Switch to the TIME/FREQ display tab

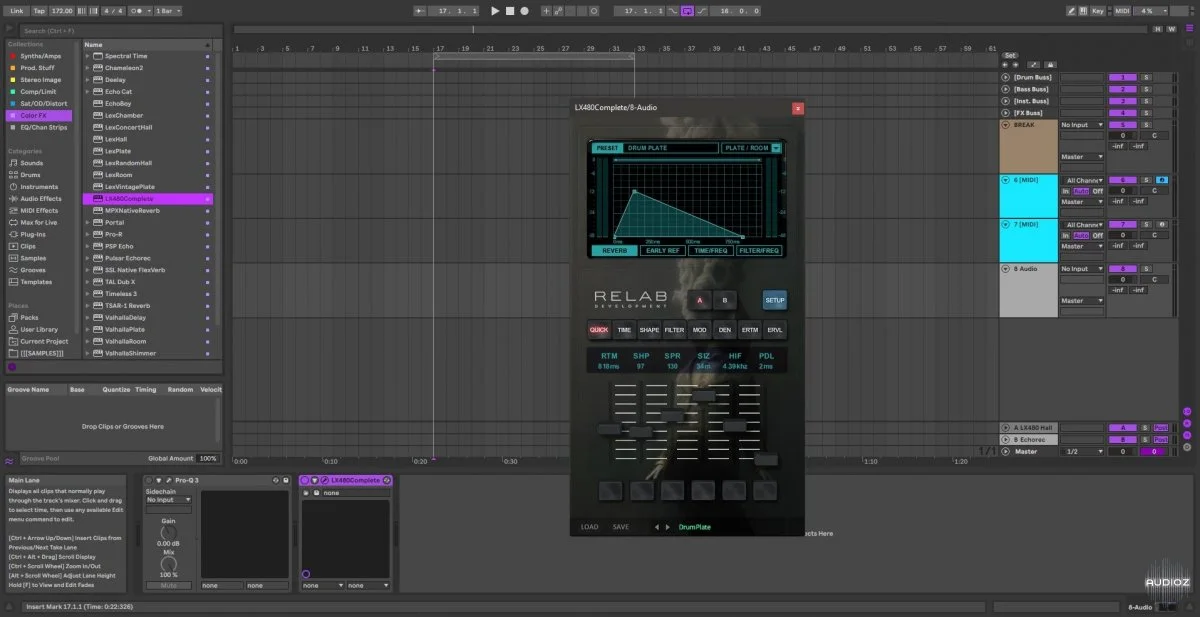(710, 250)
